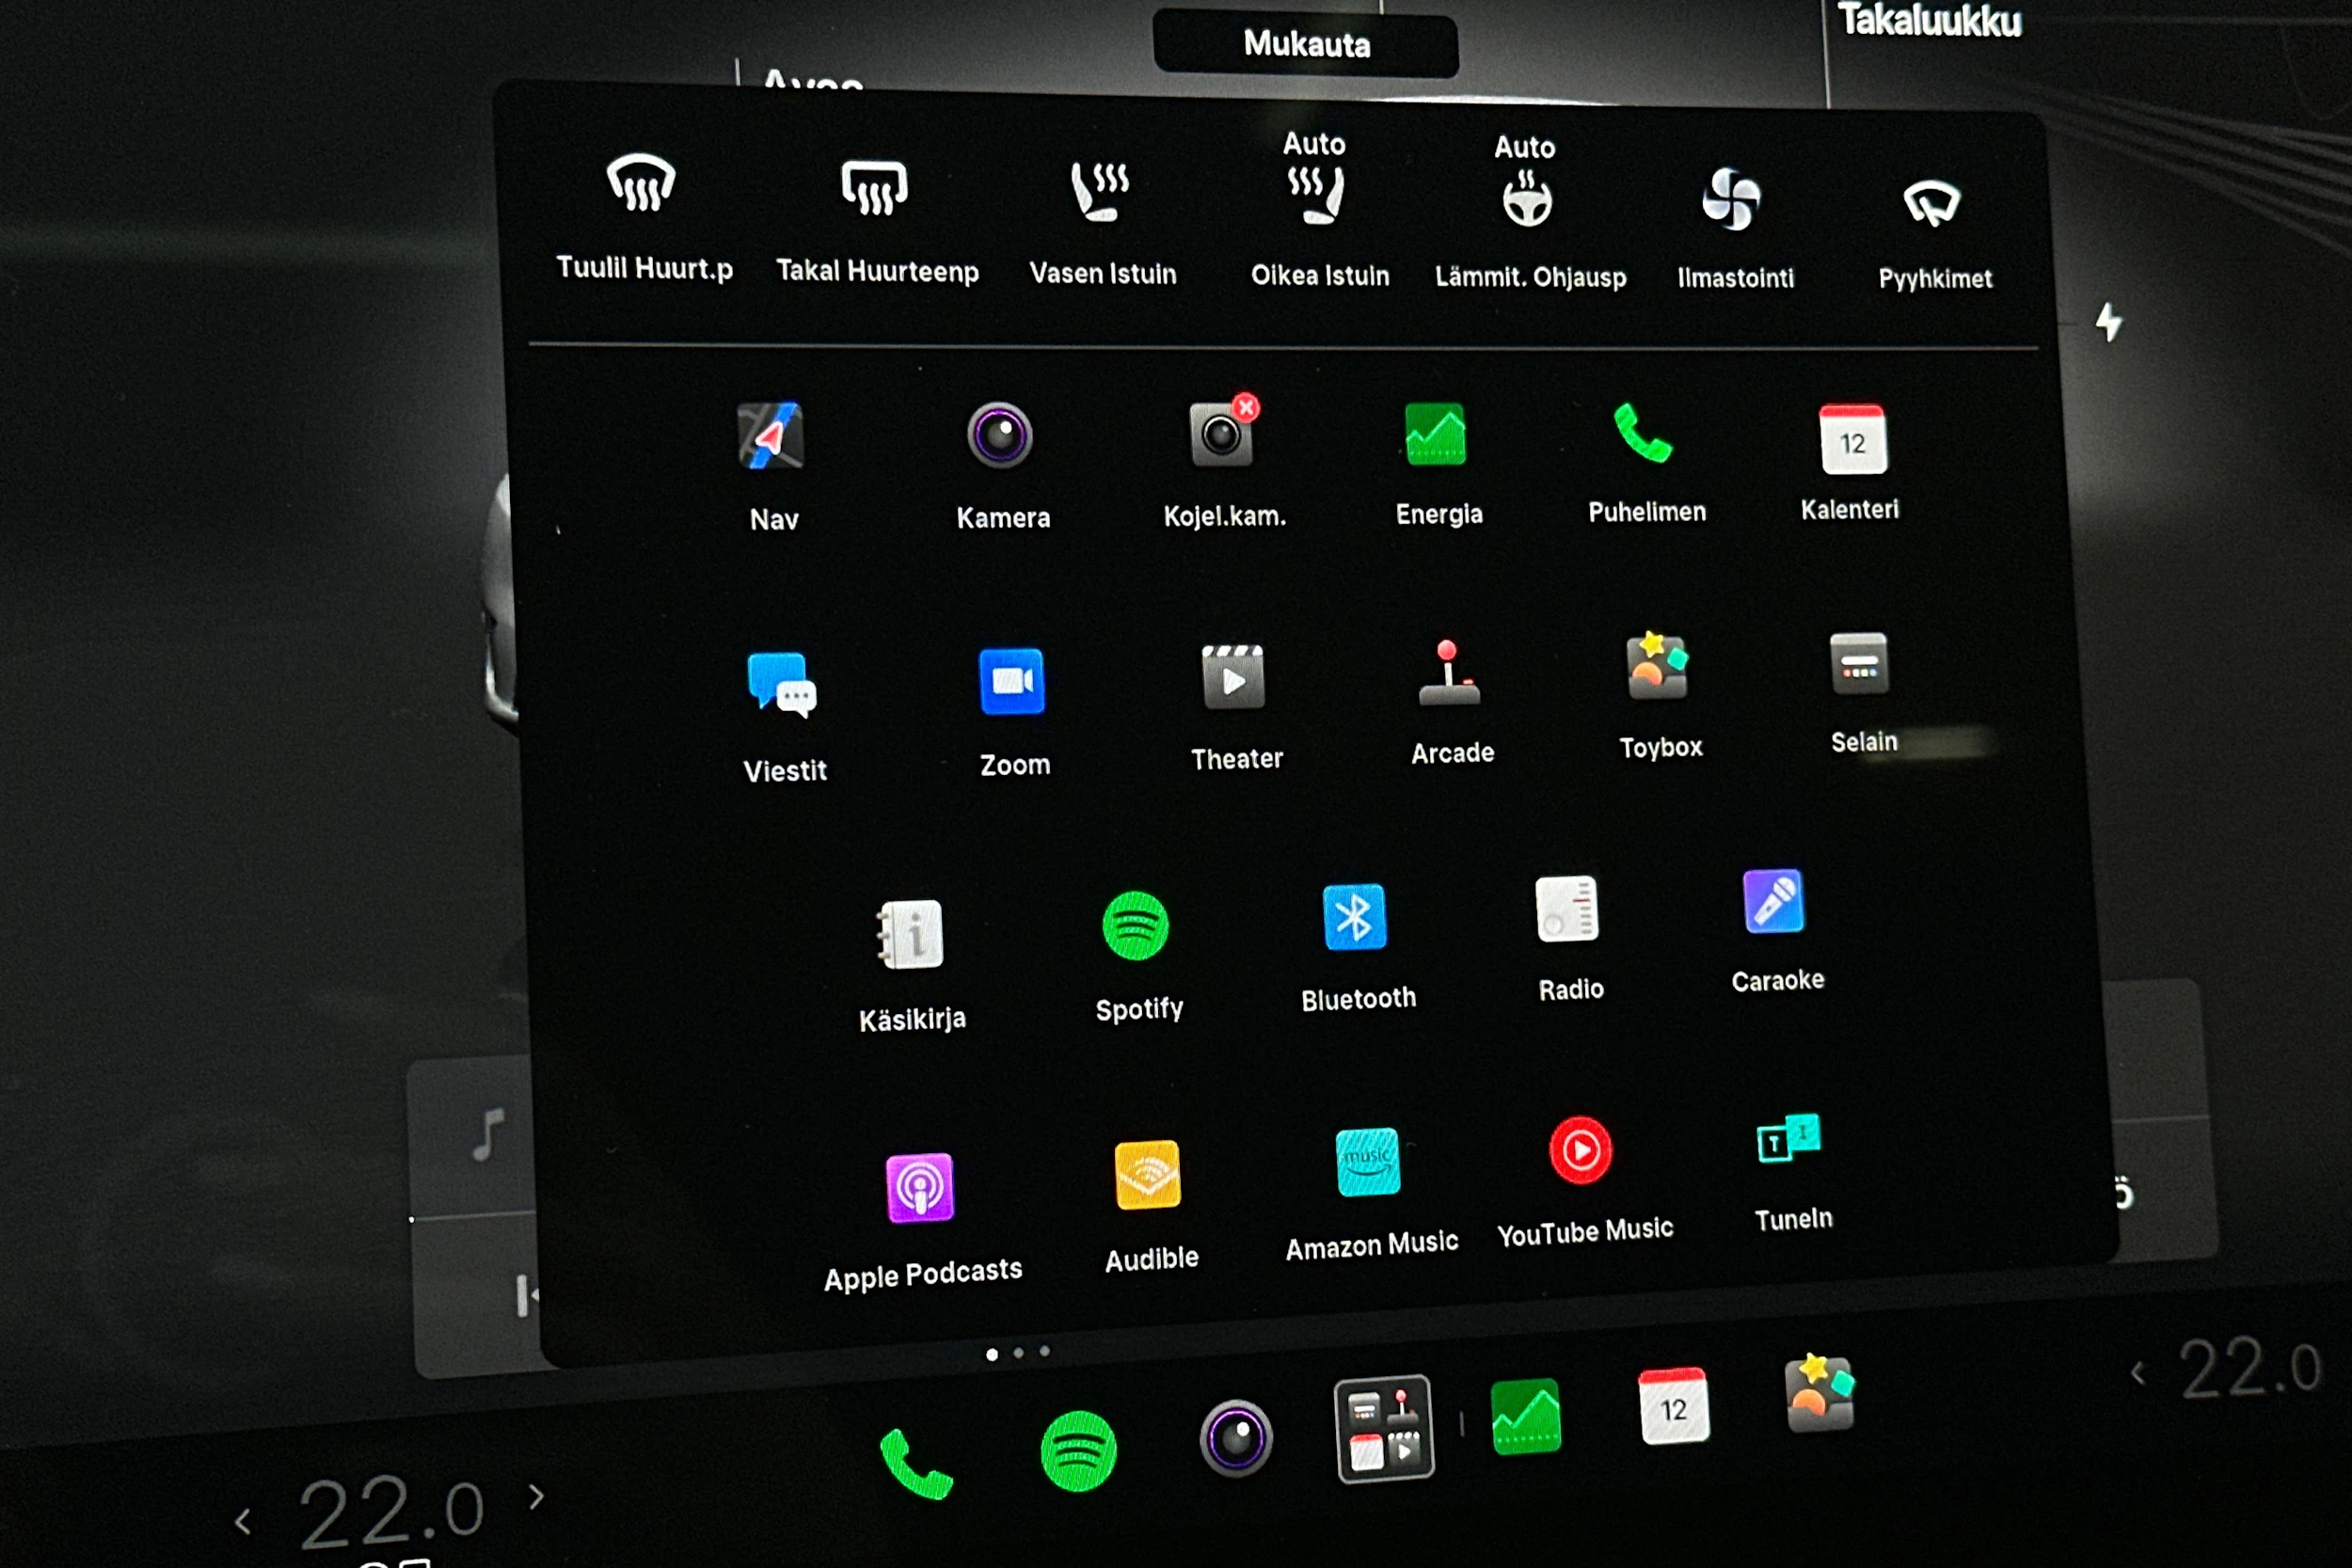
Task: Open the Bluetooth app
Action: click(x=1355, y=917)
